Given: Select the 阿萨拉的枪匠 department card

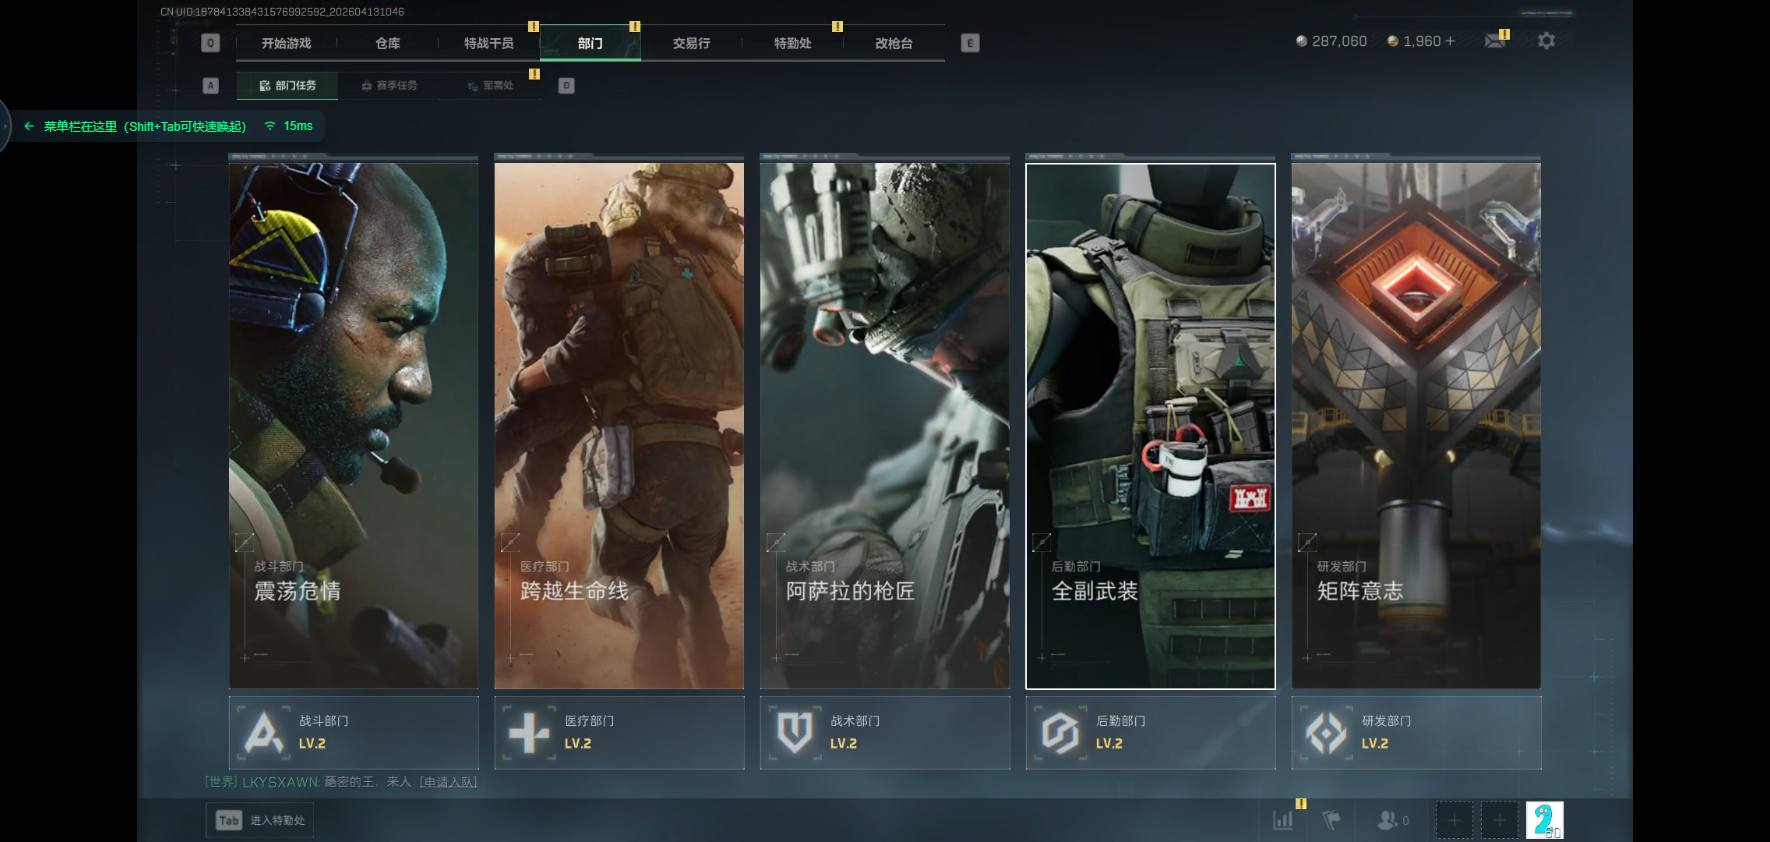Looking at the screenshot, I should [885, 426].
